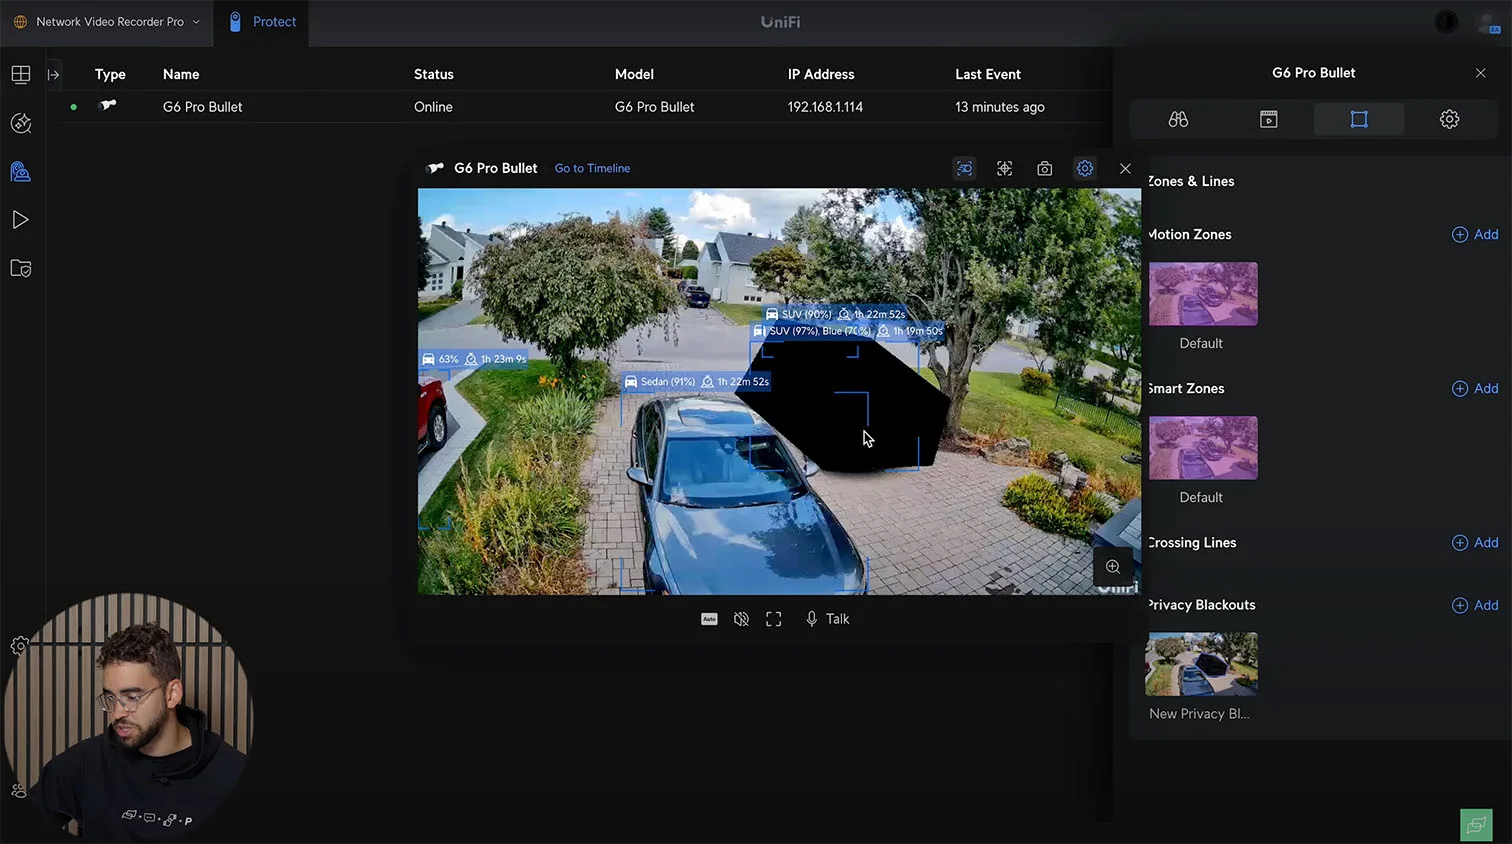Image resolution: width=1512 pixels, height=844 pixels.
Task: Add a new Crossing Line
Action: pyautogui.click(x=1475, y=543)
